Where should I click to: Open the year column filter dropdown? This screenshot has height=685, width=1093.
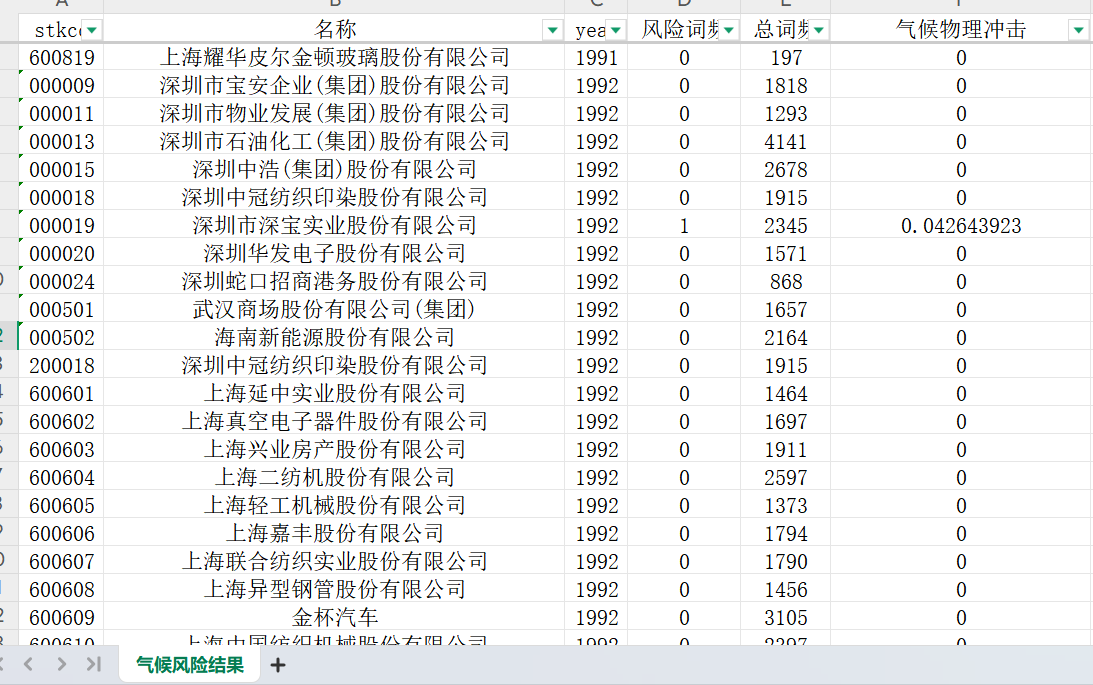pyautogui.click(x=616, y=30)
